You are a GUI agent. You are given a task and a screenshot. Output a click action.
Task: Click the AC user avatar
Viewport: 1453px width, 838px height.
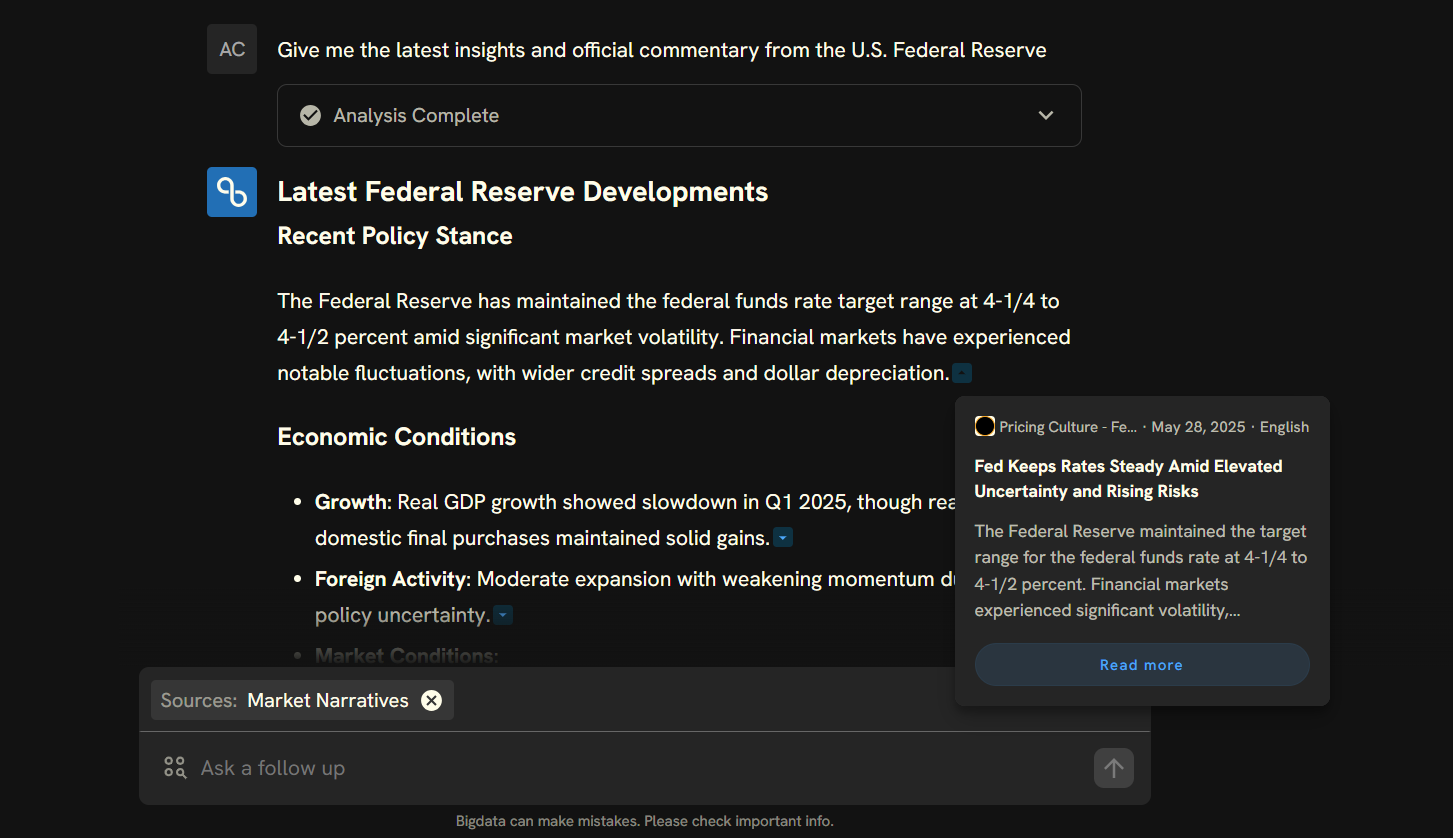232,49
